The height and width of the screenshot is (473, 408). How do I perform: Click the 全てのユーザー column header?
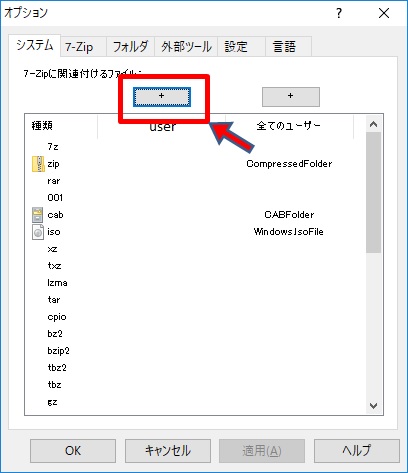tap(289, 126)
